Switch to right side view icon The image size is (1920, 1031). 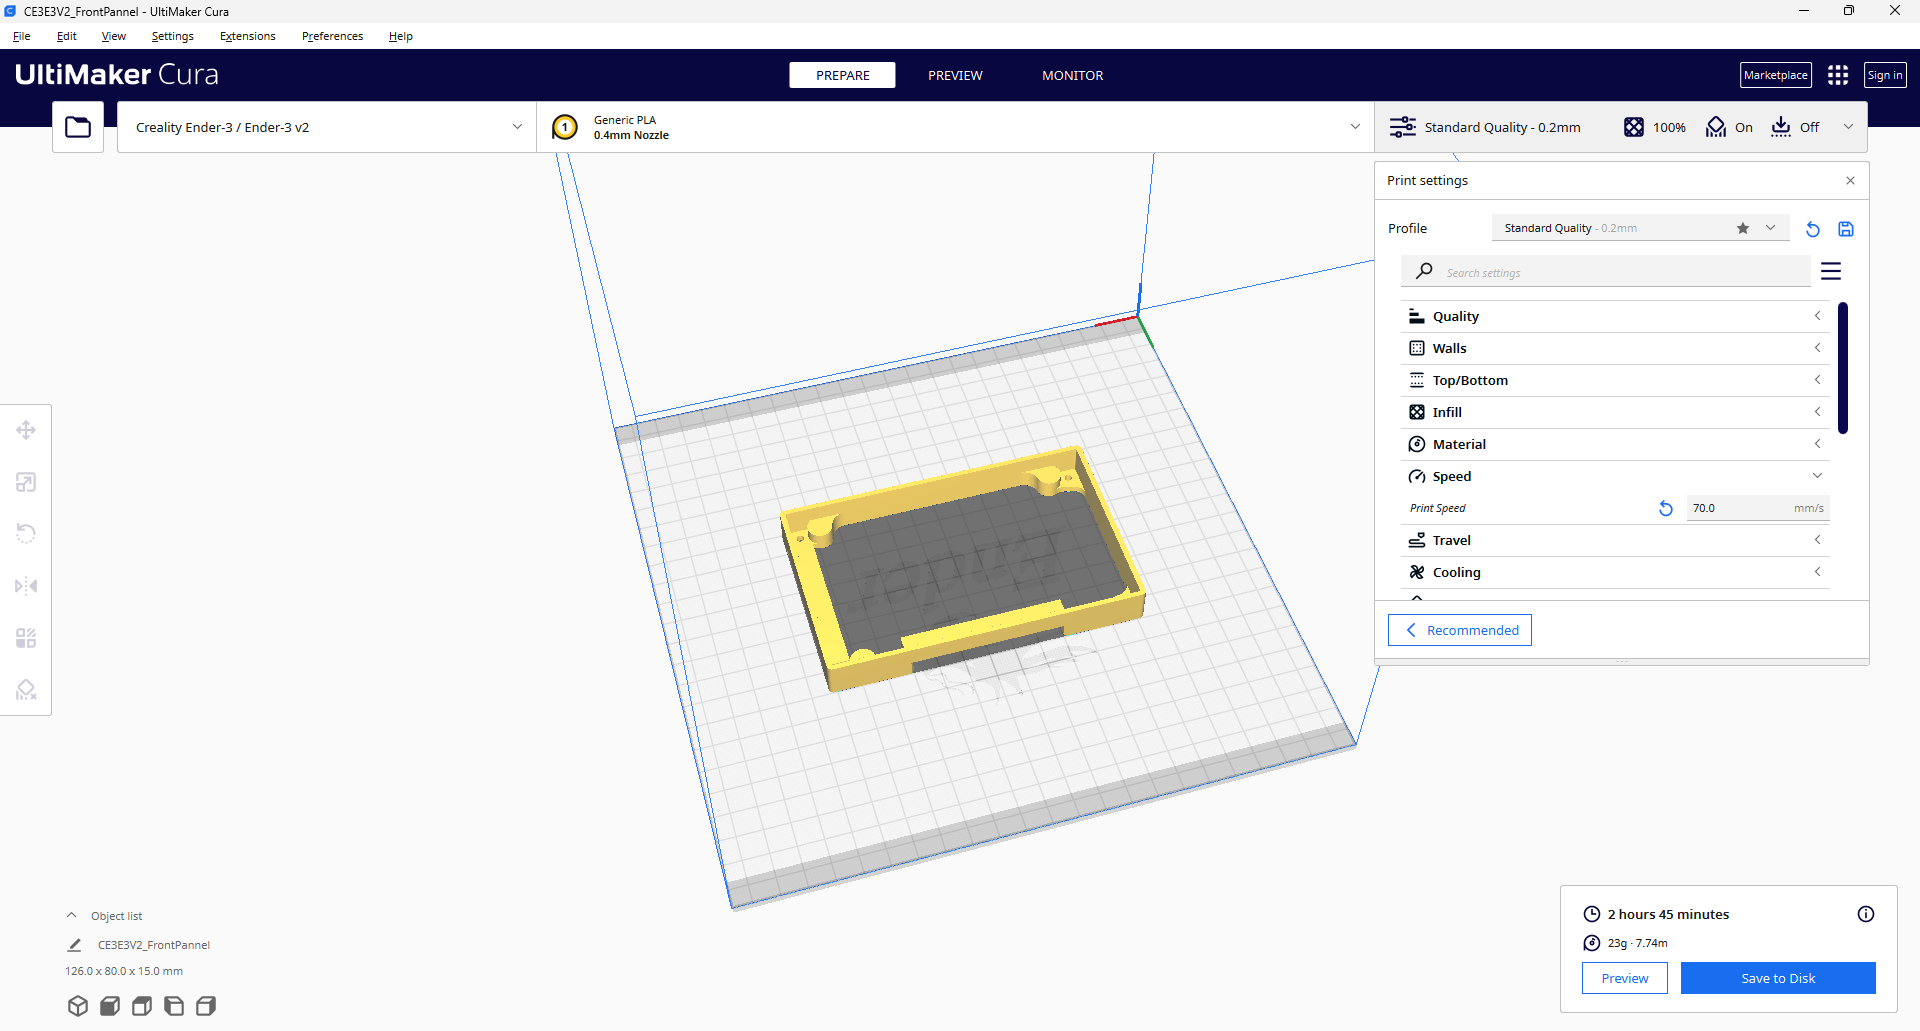(206, 1006)
